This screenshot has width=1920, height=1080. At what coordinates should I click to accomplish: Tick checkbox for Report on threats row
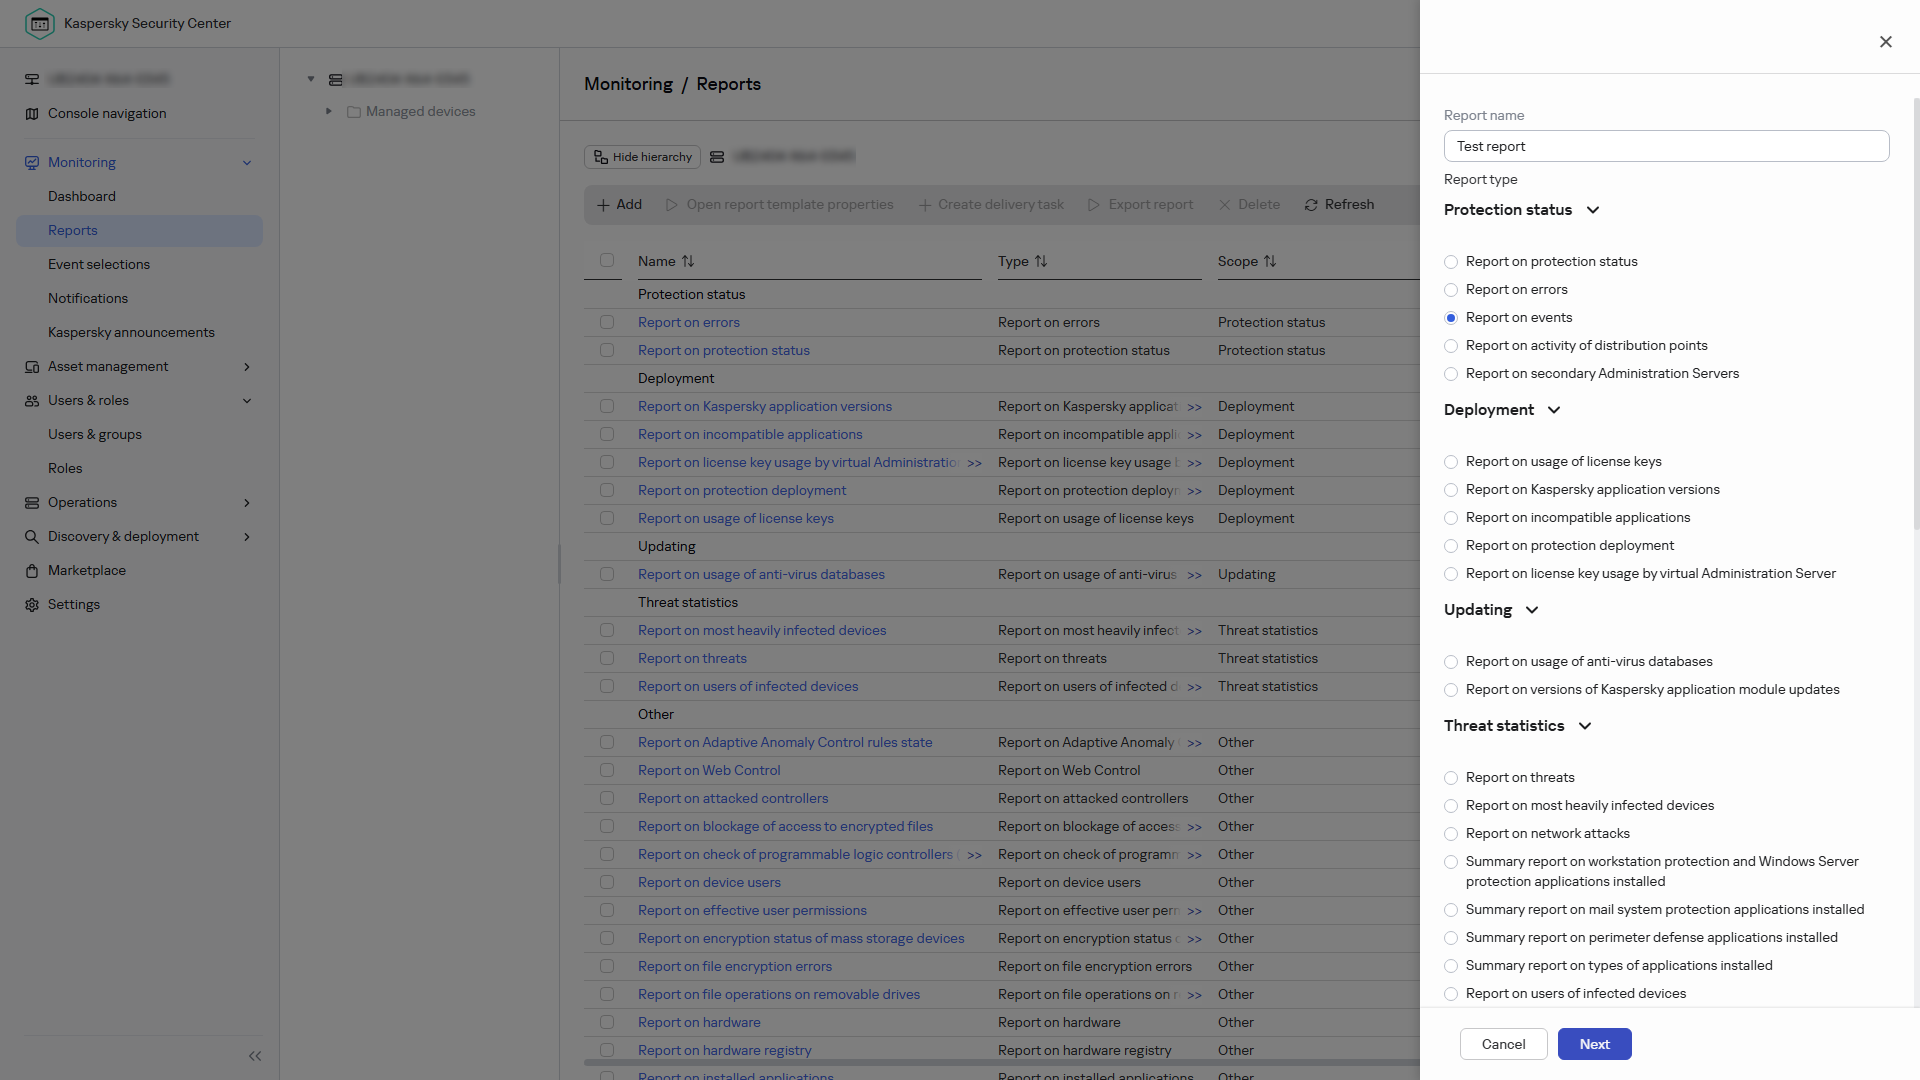point(607,658)
